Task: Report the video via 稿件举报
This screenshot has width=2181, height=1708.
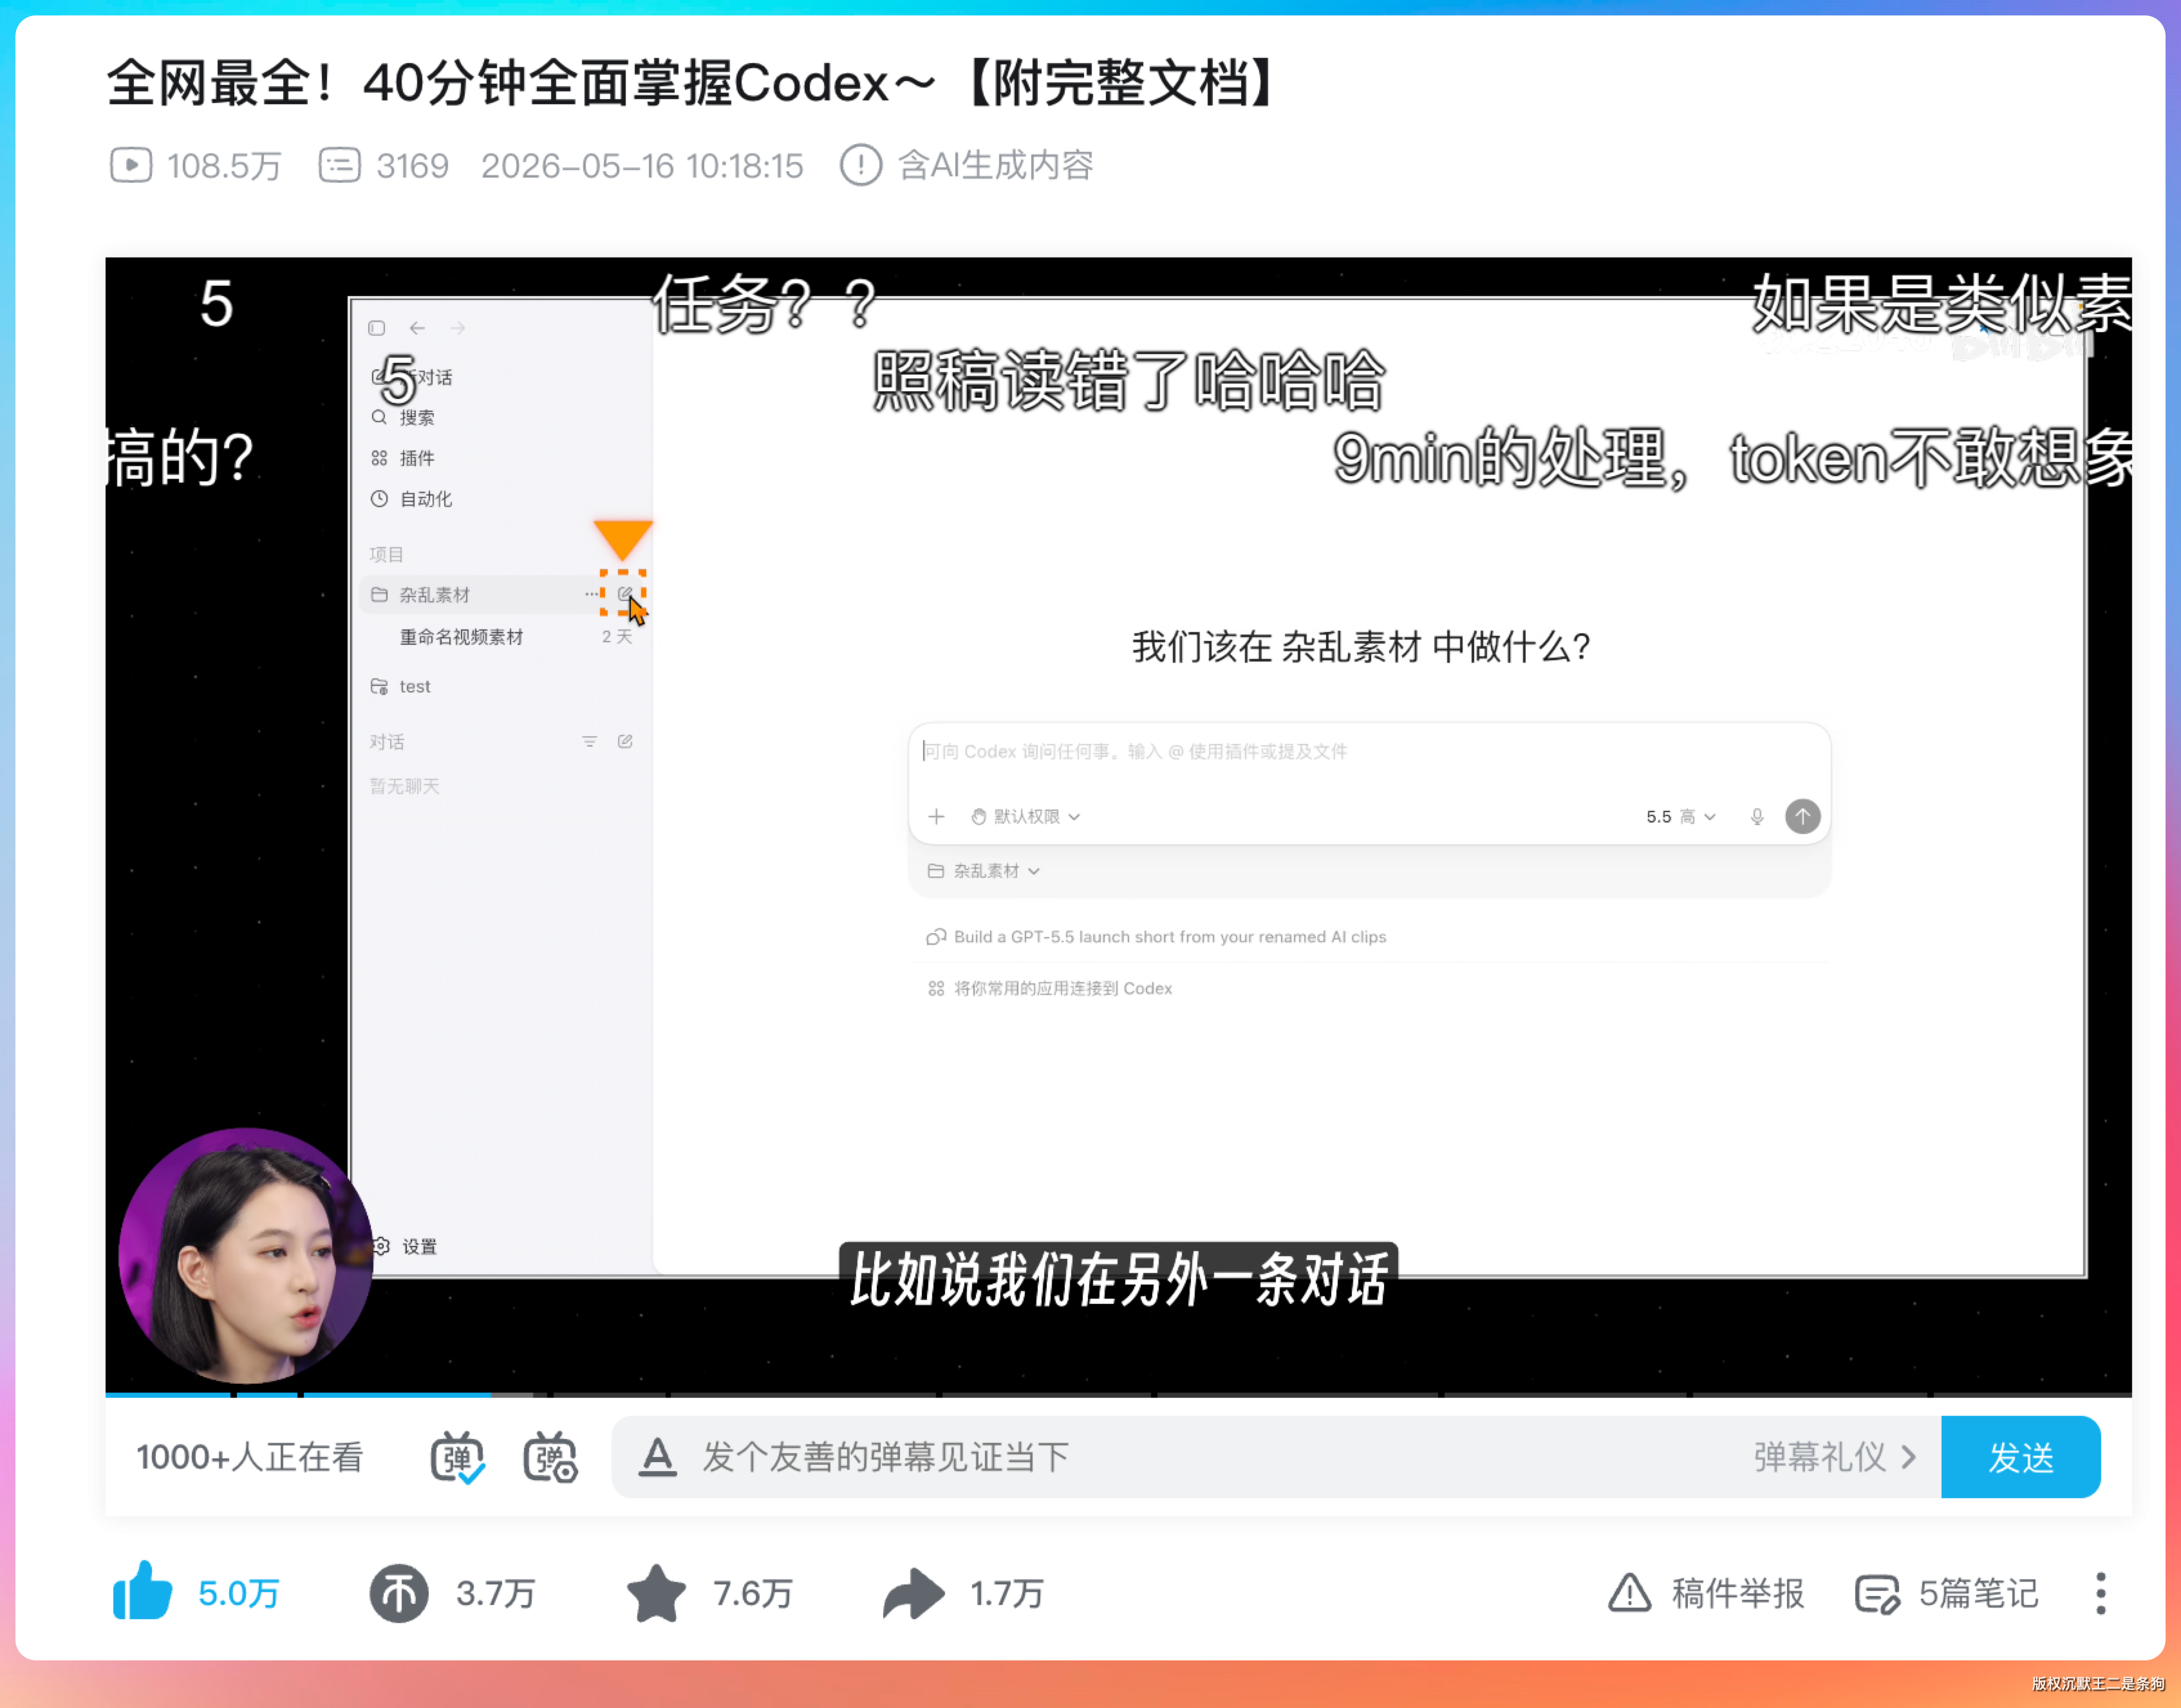Action: click(x=1706, y=1593)
